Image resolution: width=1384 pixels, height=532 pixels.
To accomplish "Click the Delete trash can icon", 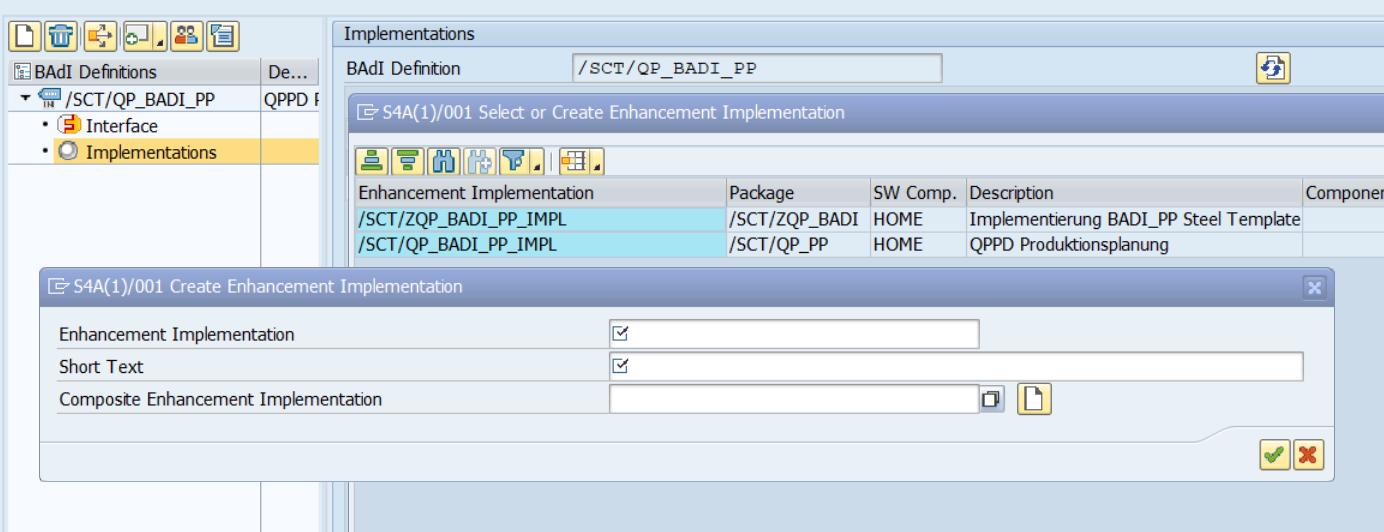I will [x=61, y=36].
